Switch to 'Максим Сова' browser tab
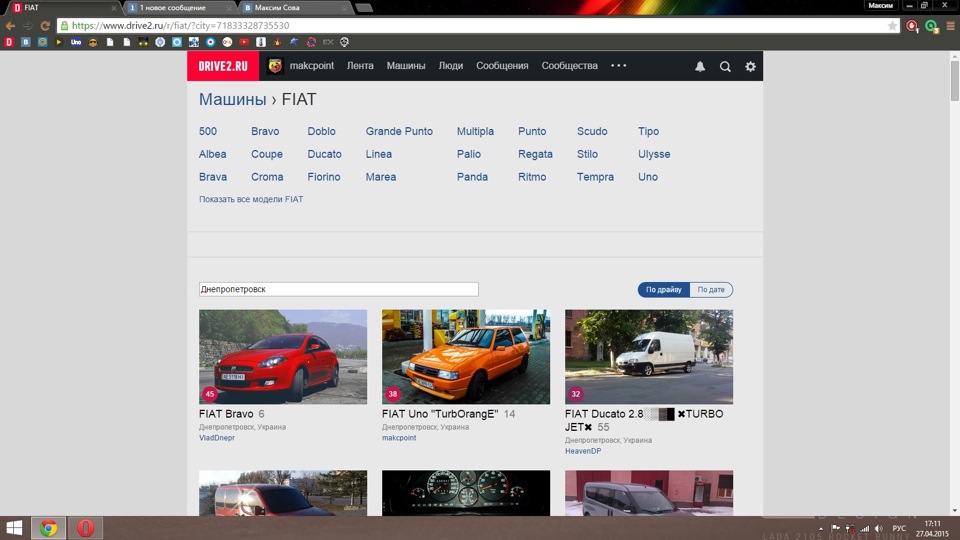 pyautogui.click(x=294, y=8)
